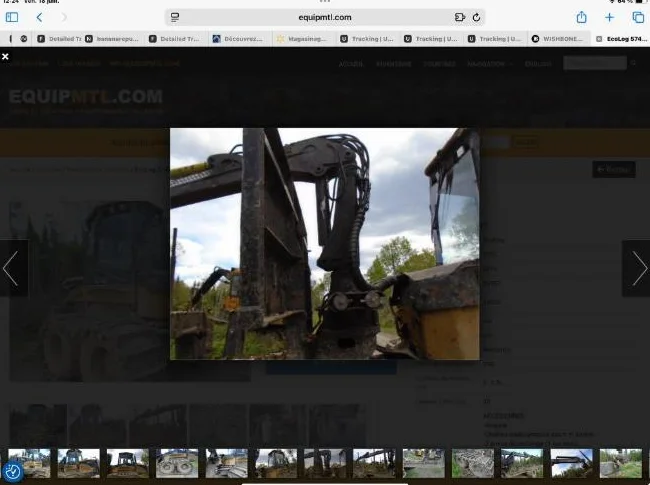Open the seventh thumbnail of the crane

pyautogui.click(x=325, y=463)
